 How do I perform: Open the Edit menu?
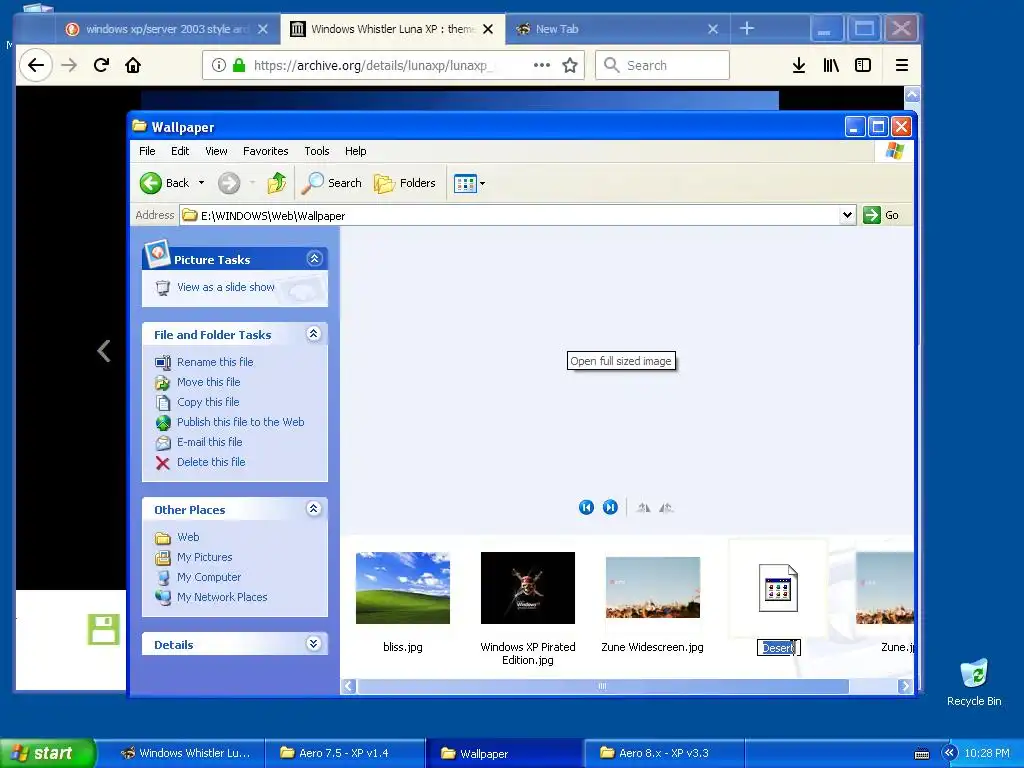180,151
